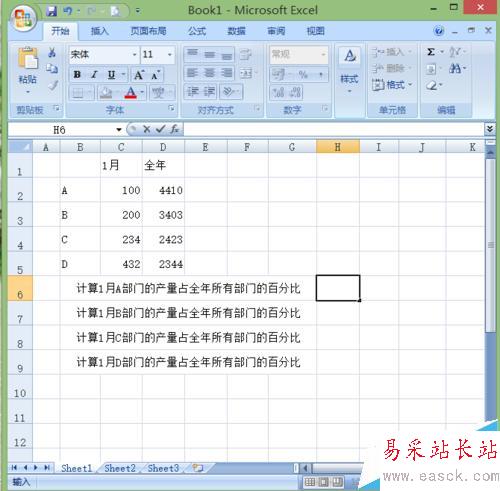500x491 pixels.
Task: Switch to the View tab
Action: click(x=315, y=31)
